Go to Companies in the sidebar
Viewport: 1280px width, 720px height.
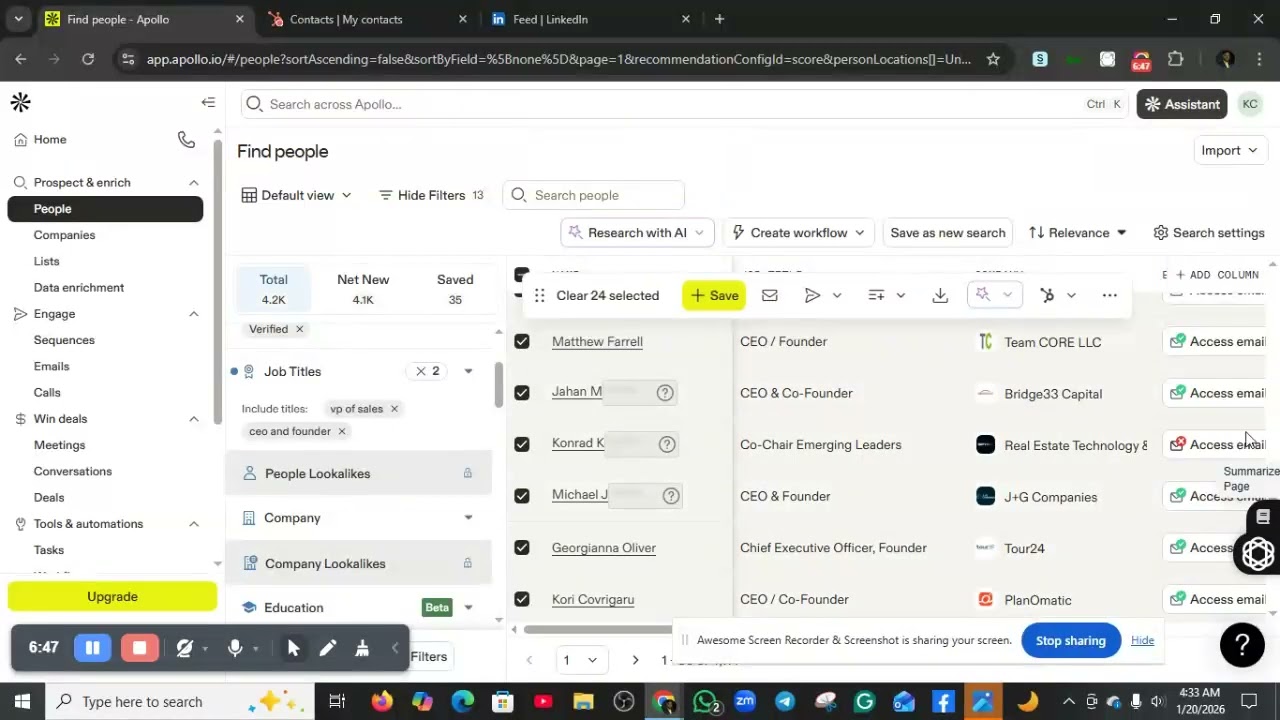(x=64, y=235)
